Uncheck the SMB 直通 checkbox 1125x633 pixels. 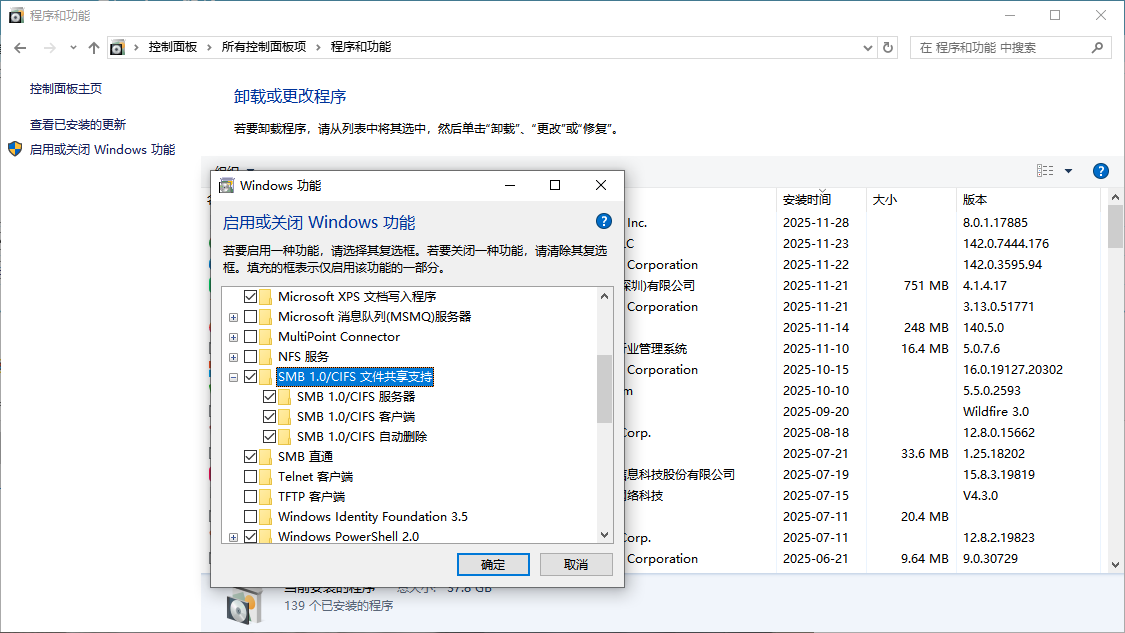(250, 456)
